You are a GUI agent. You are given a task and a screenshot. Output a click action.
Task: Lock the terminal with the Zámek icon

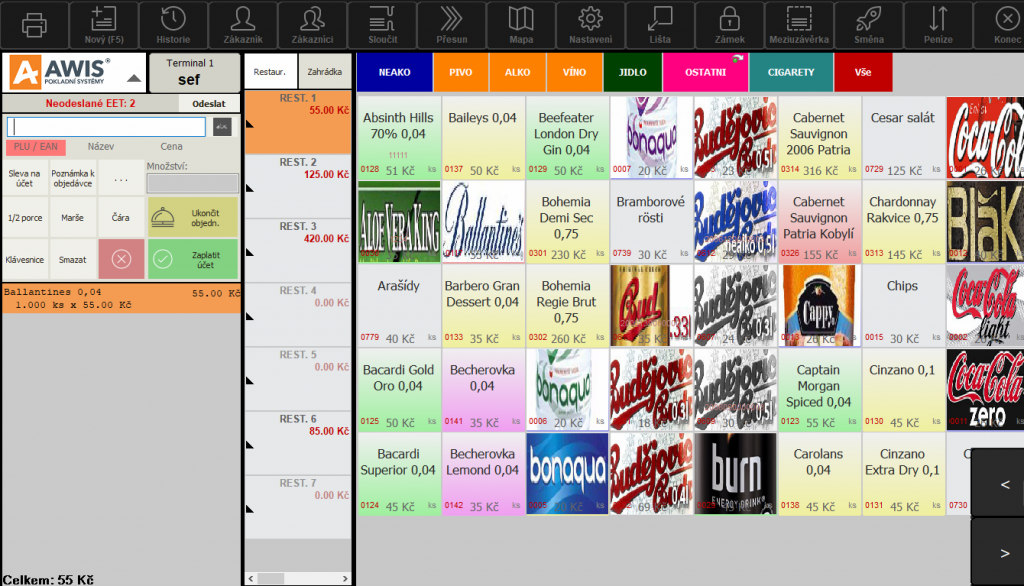click(729, 25)
